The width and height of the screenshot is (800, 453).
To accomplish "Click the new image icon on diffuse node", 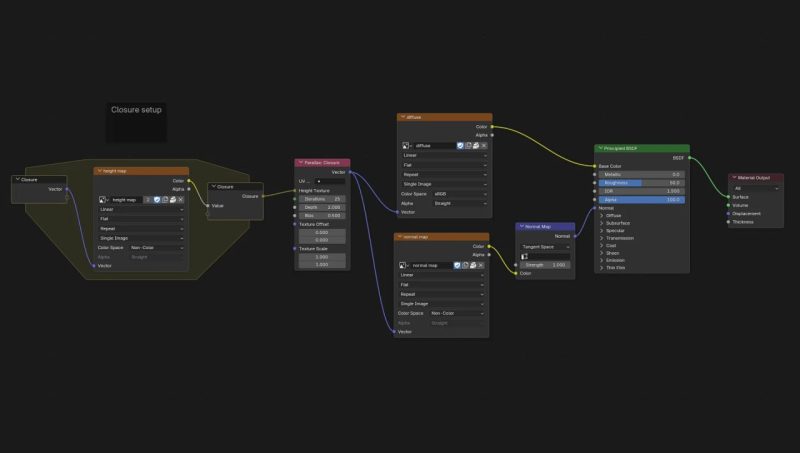I will (x=468, y=145).
